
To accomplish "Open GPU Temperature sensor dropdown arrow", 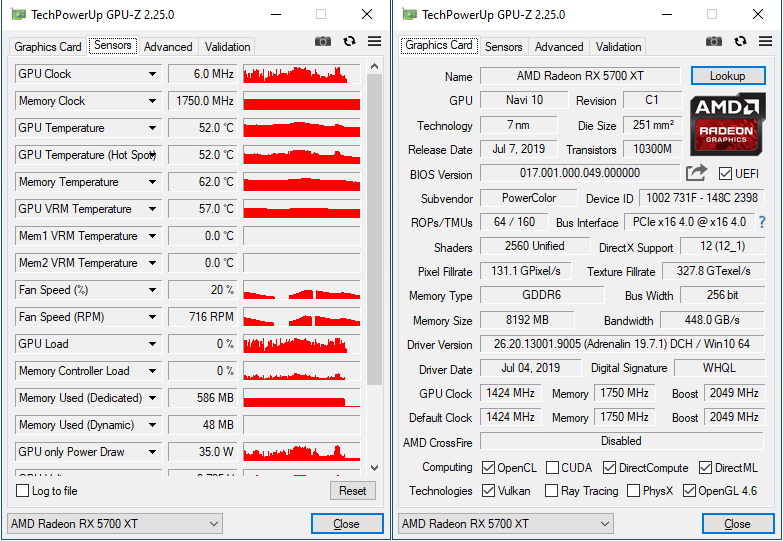I will [x=152, y=128].
